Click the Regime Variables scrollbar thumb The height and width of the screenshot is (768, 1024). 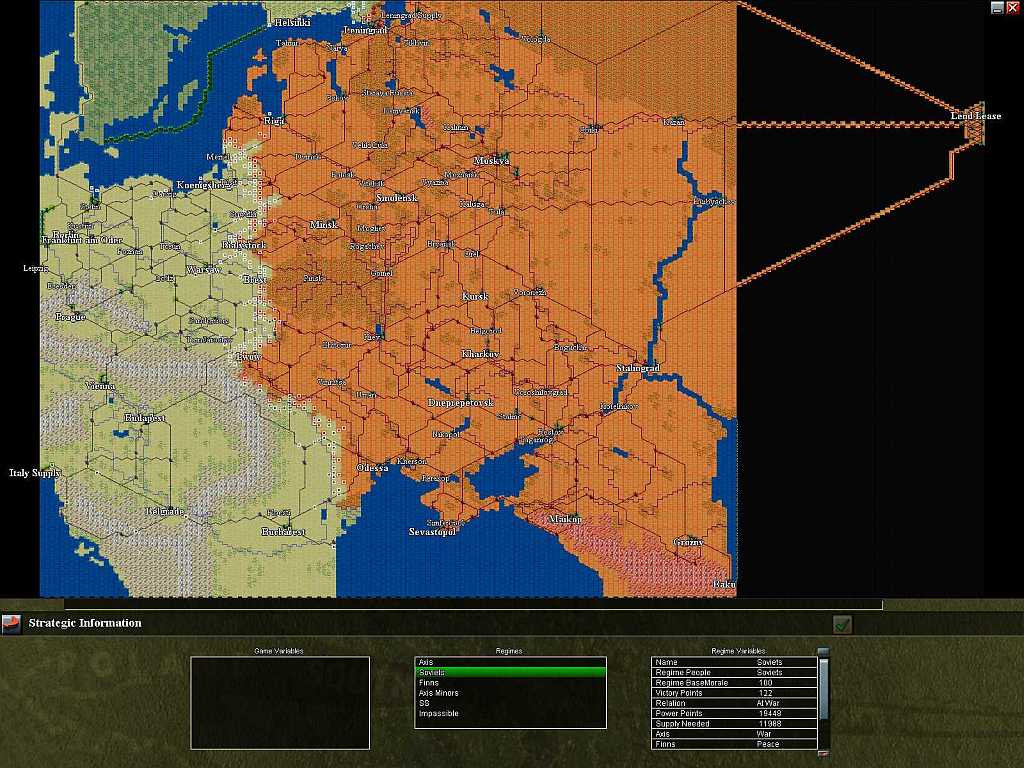[824, 688]
